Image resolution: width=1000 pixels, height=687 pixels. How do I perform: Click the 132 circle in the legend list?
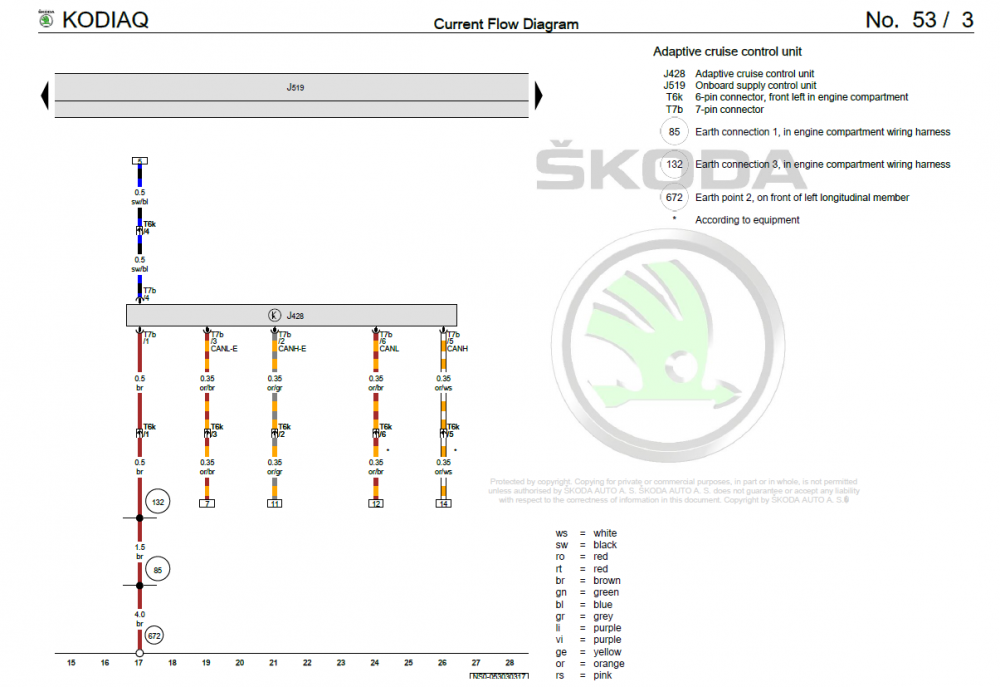pos(674,165)
